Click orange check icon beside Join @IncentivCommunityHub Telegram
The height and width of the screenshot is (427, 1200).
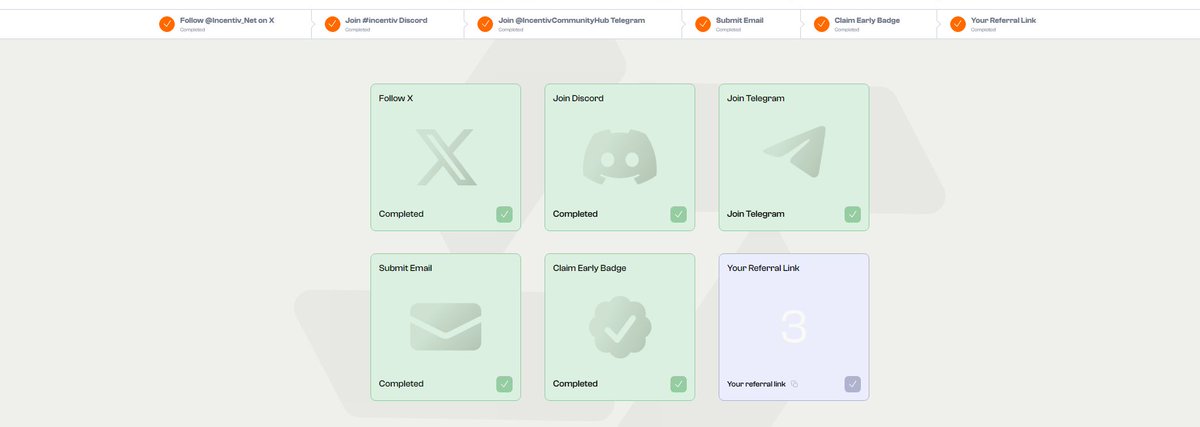(485, 24)
